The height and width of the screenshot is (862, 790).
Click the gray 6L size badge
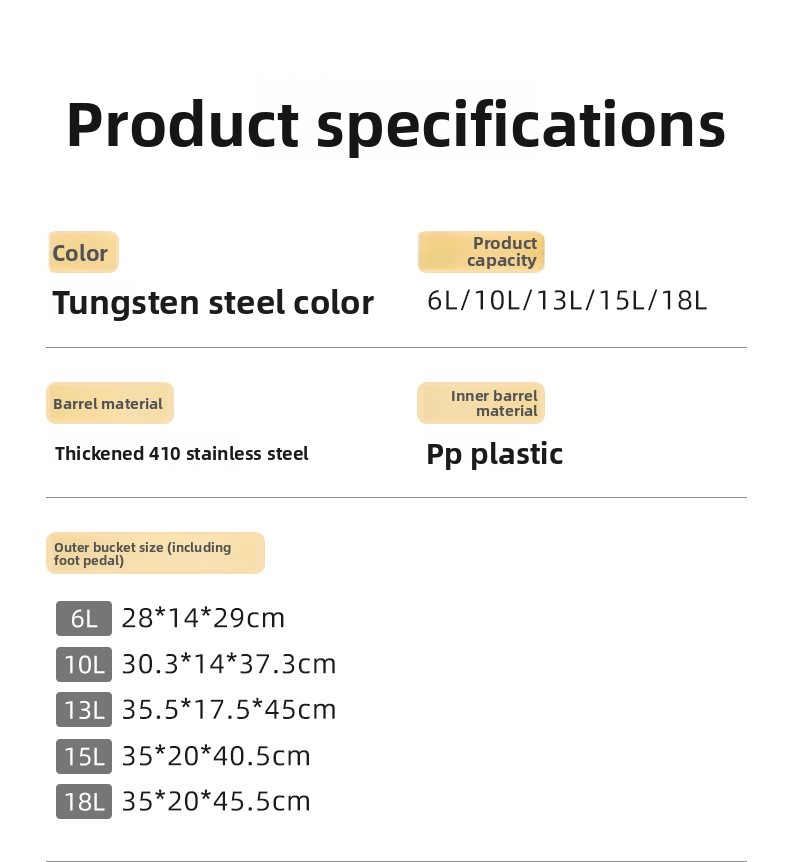[84, 619]
